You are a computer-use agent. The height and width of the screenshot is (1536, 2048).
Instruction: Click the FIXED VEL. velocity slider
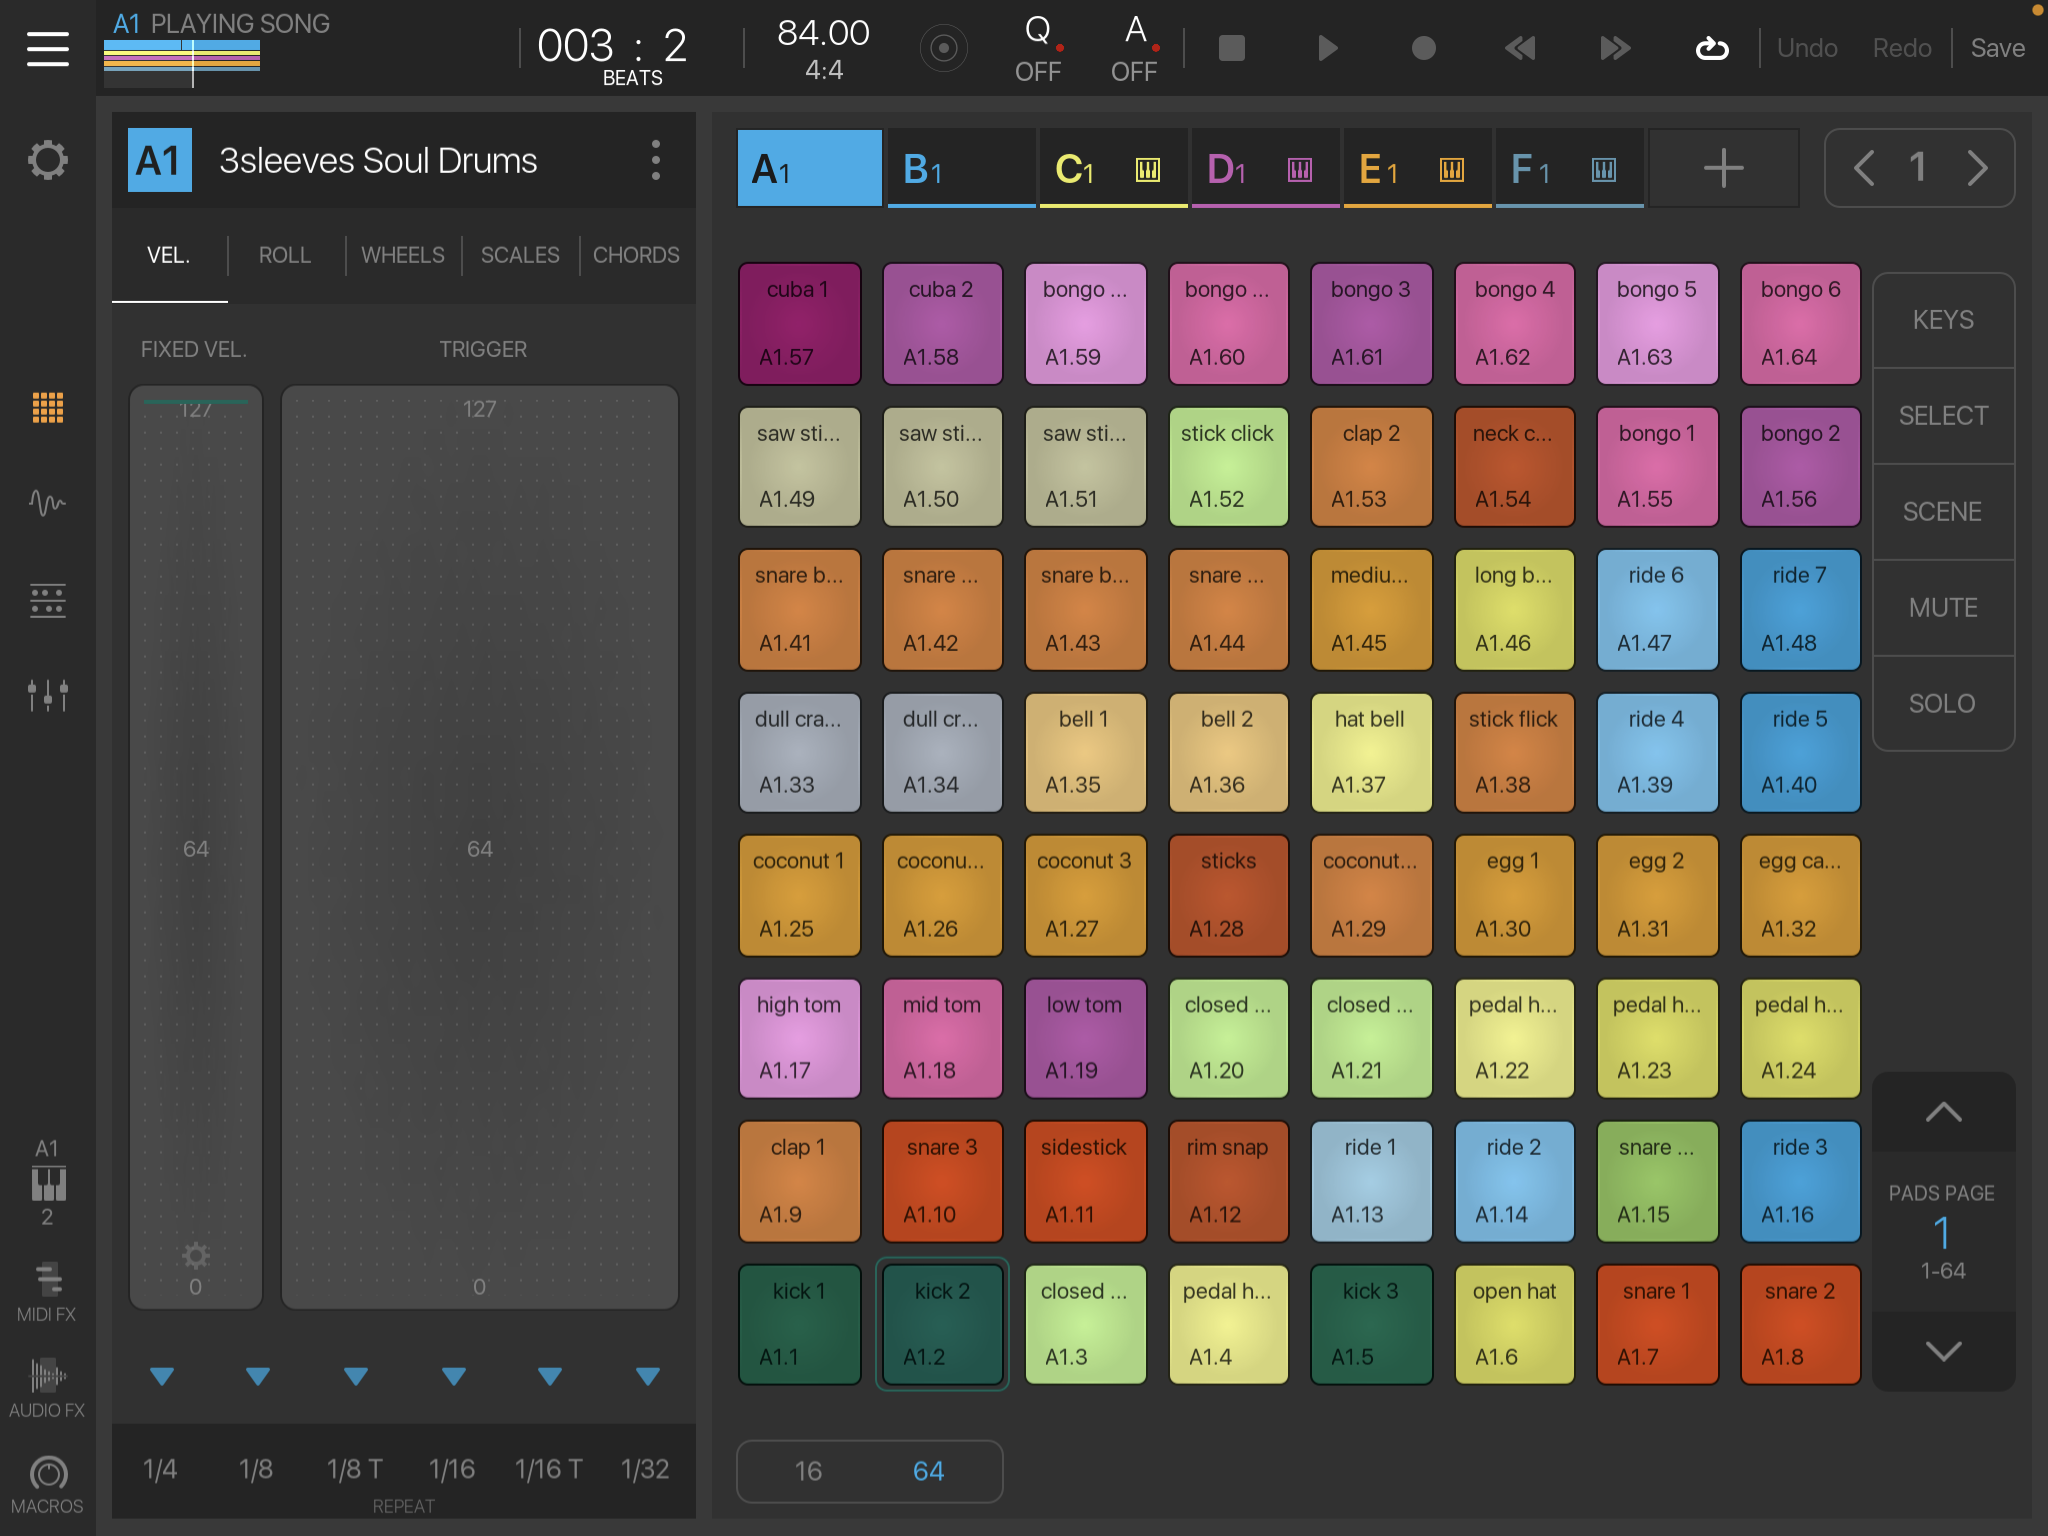196,847
